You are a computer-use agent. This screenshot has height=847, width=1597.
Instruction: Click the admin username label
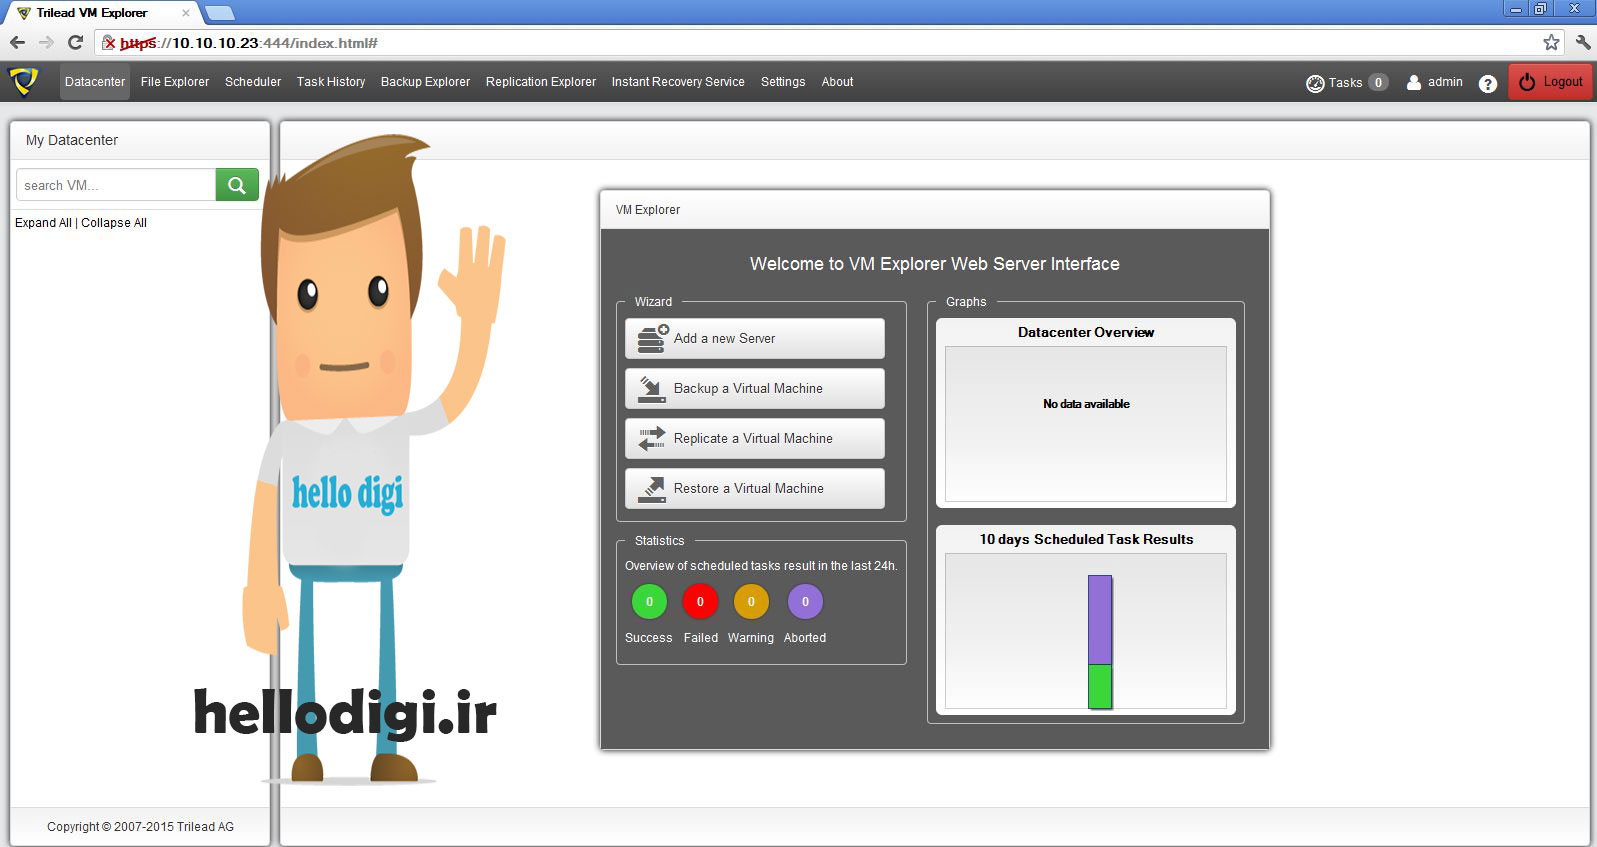[1445, 82]
